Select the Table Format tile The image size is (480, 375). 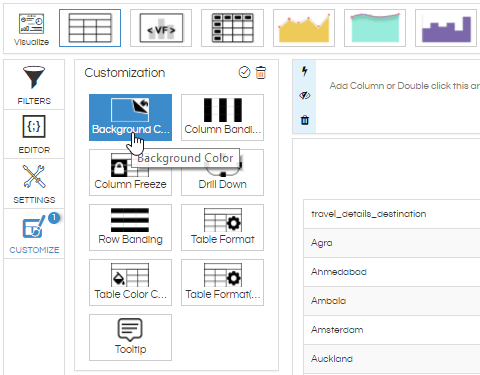(222, 227)
